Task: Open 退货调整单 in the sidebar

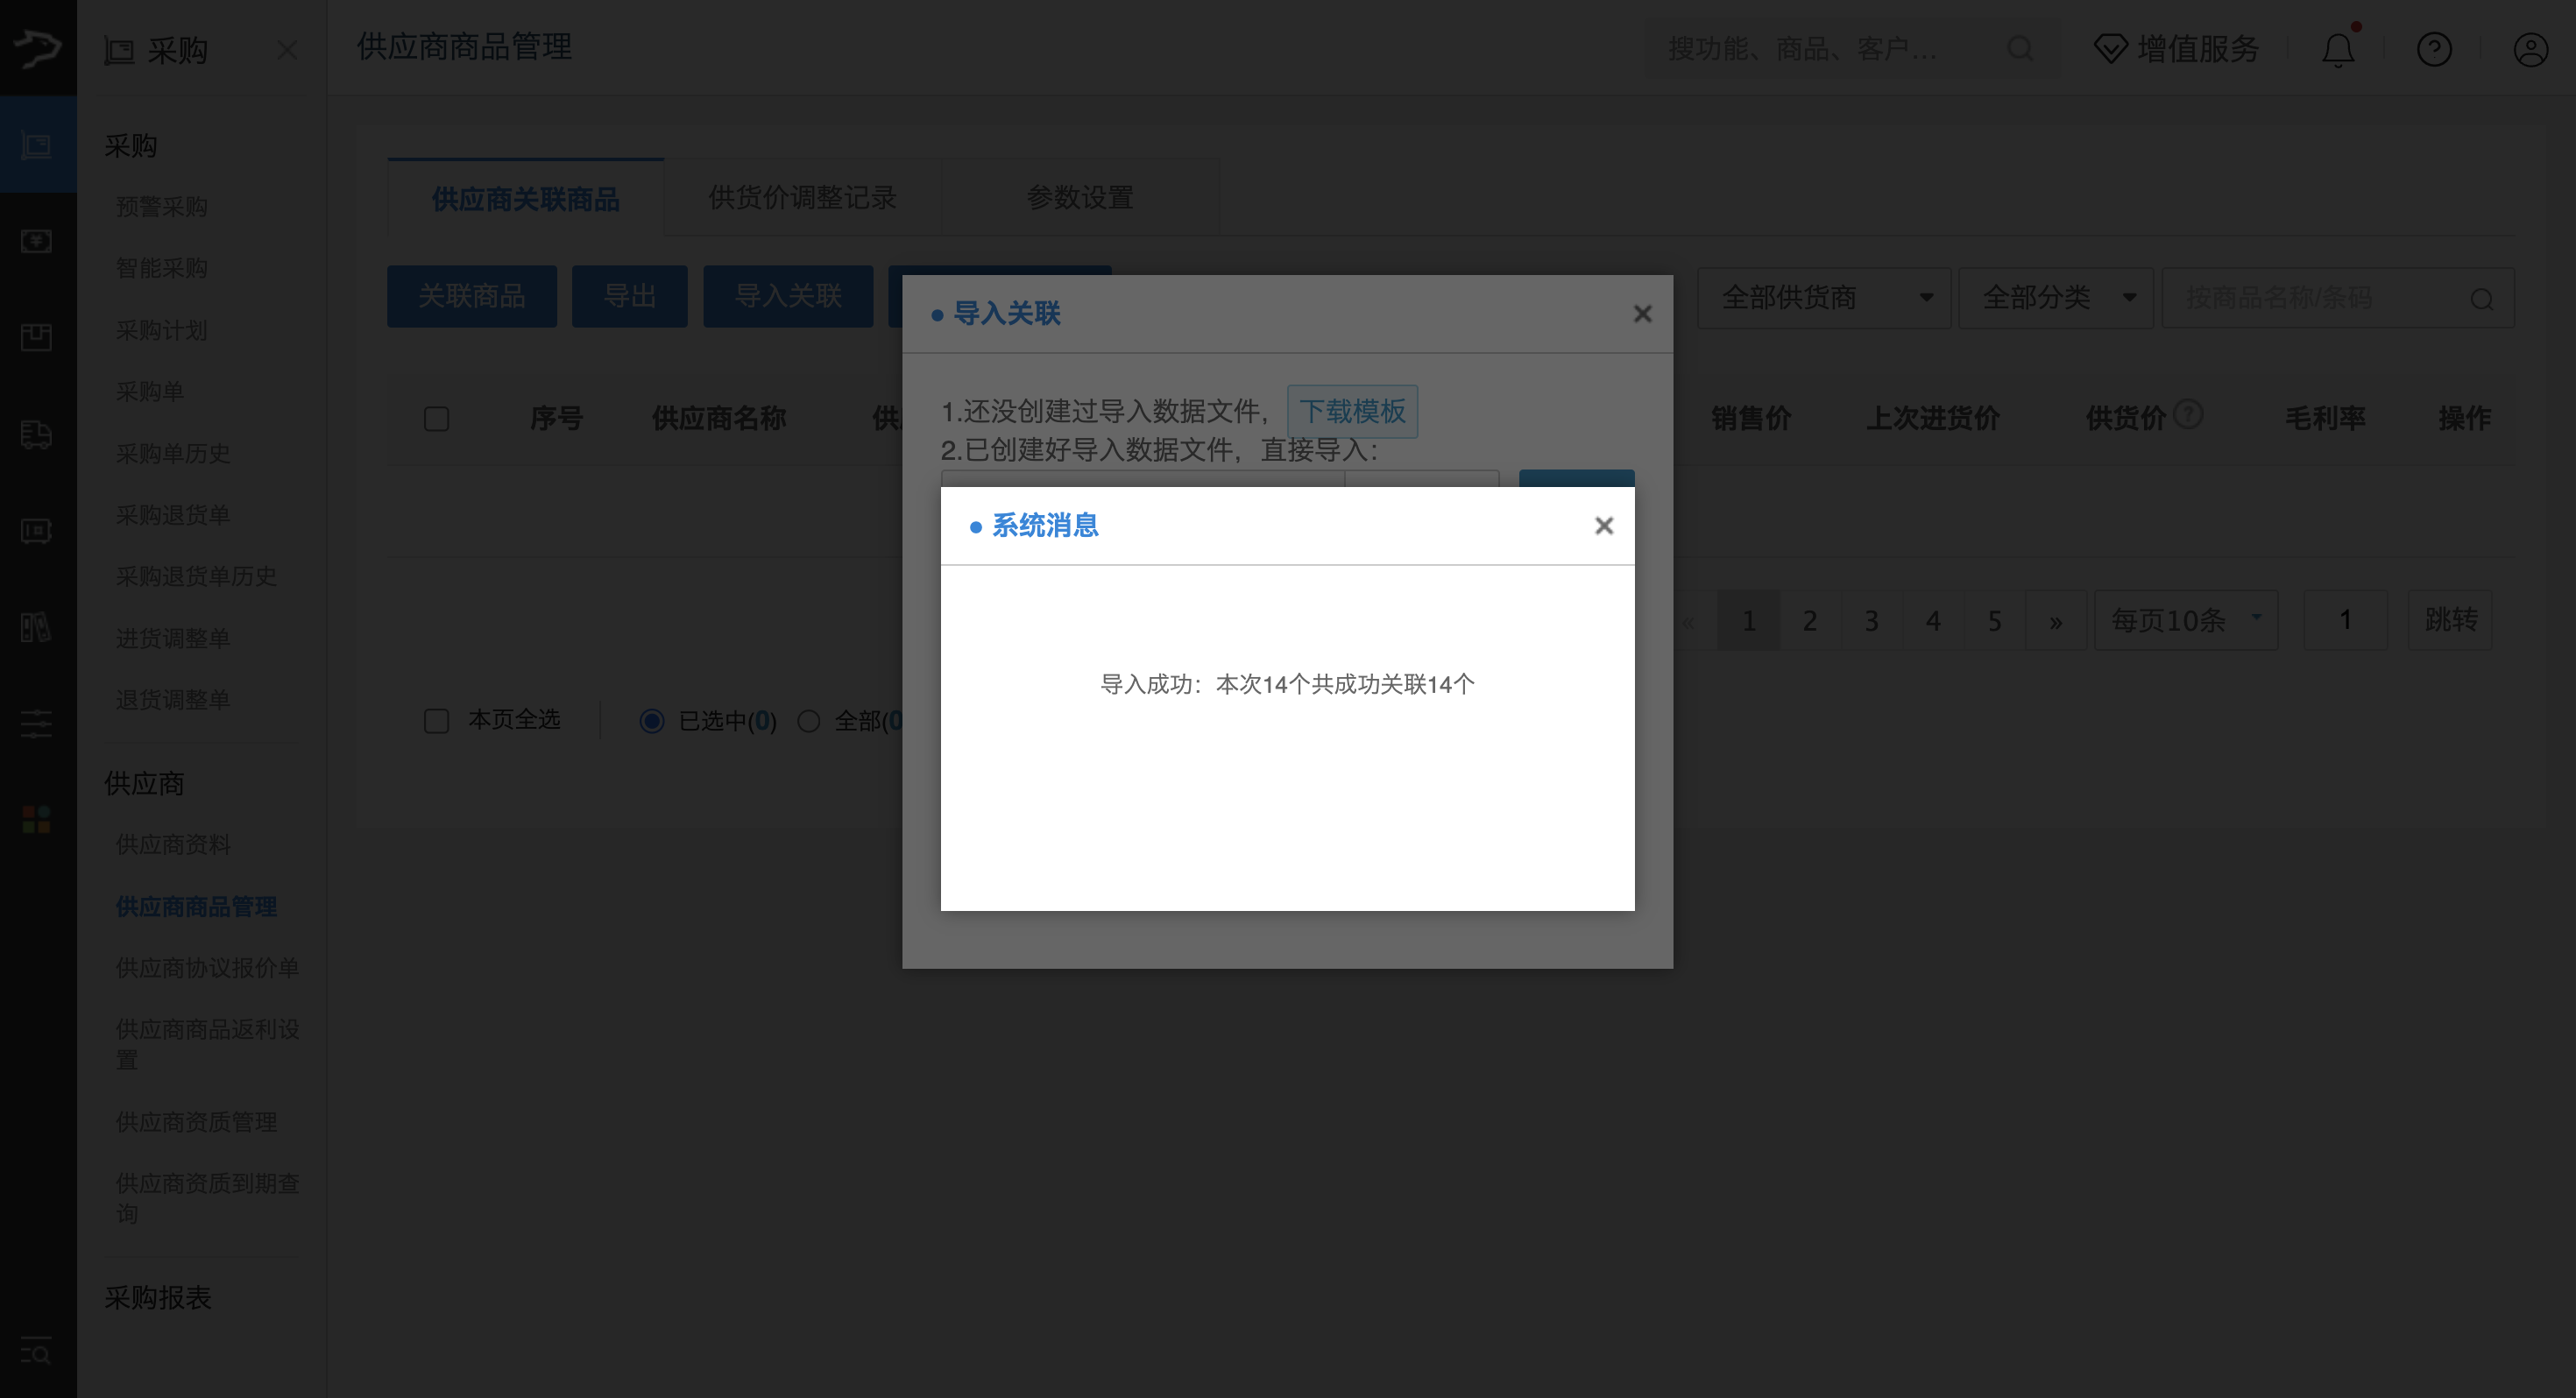Action: [x=173, y=699]
